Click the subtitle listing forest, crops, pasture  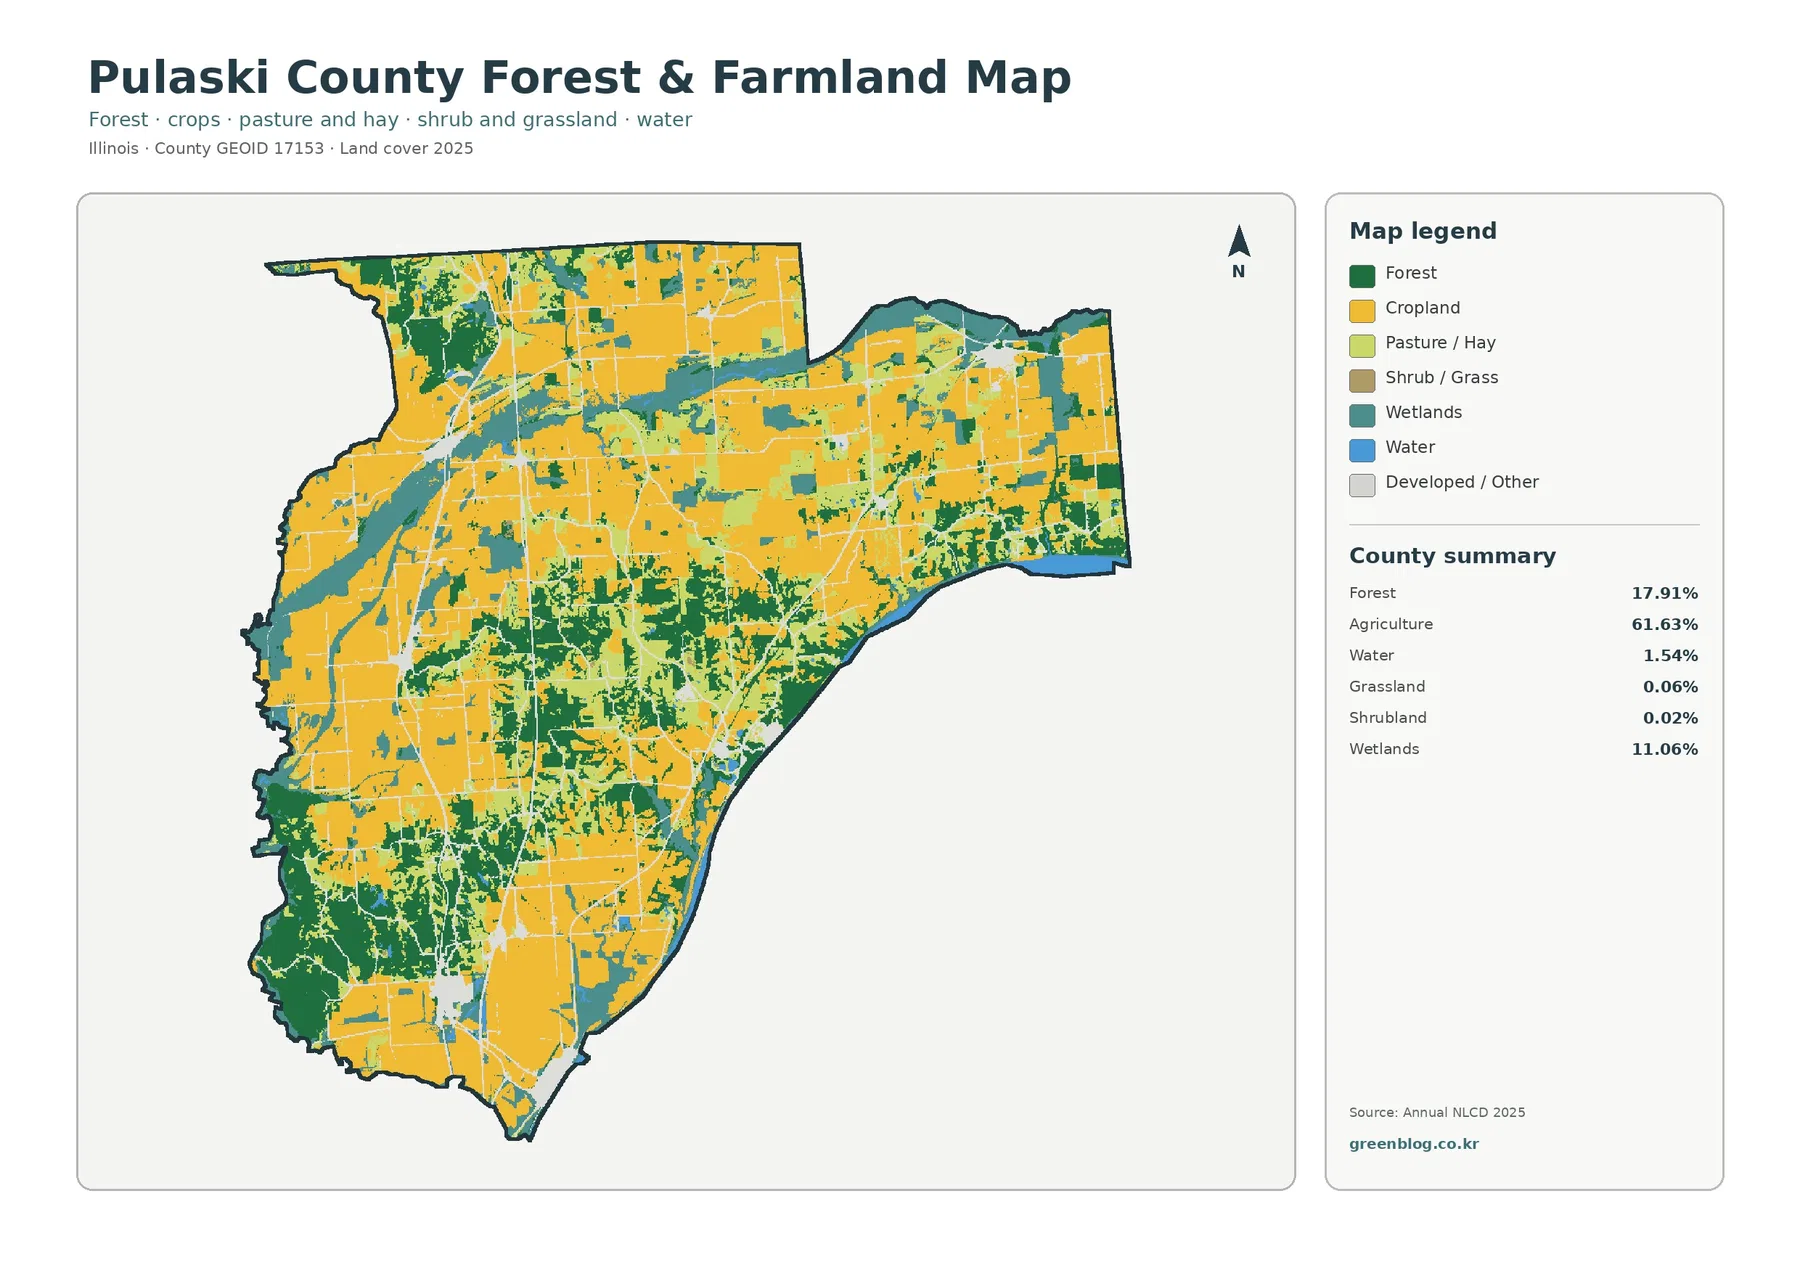390,120
